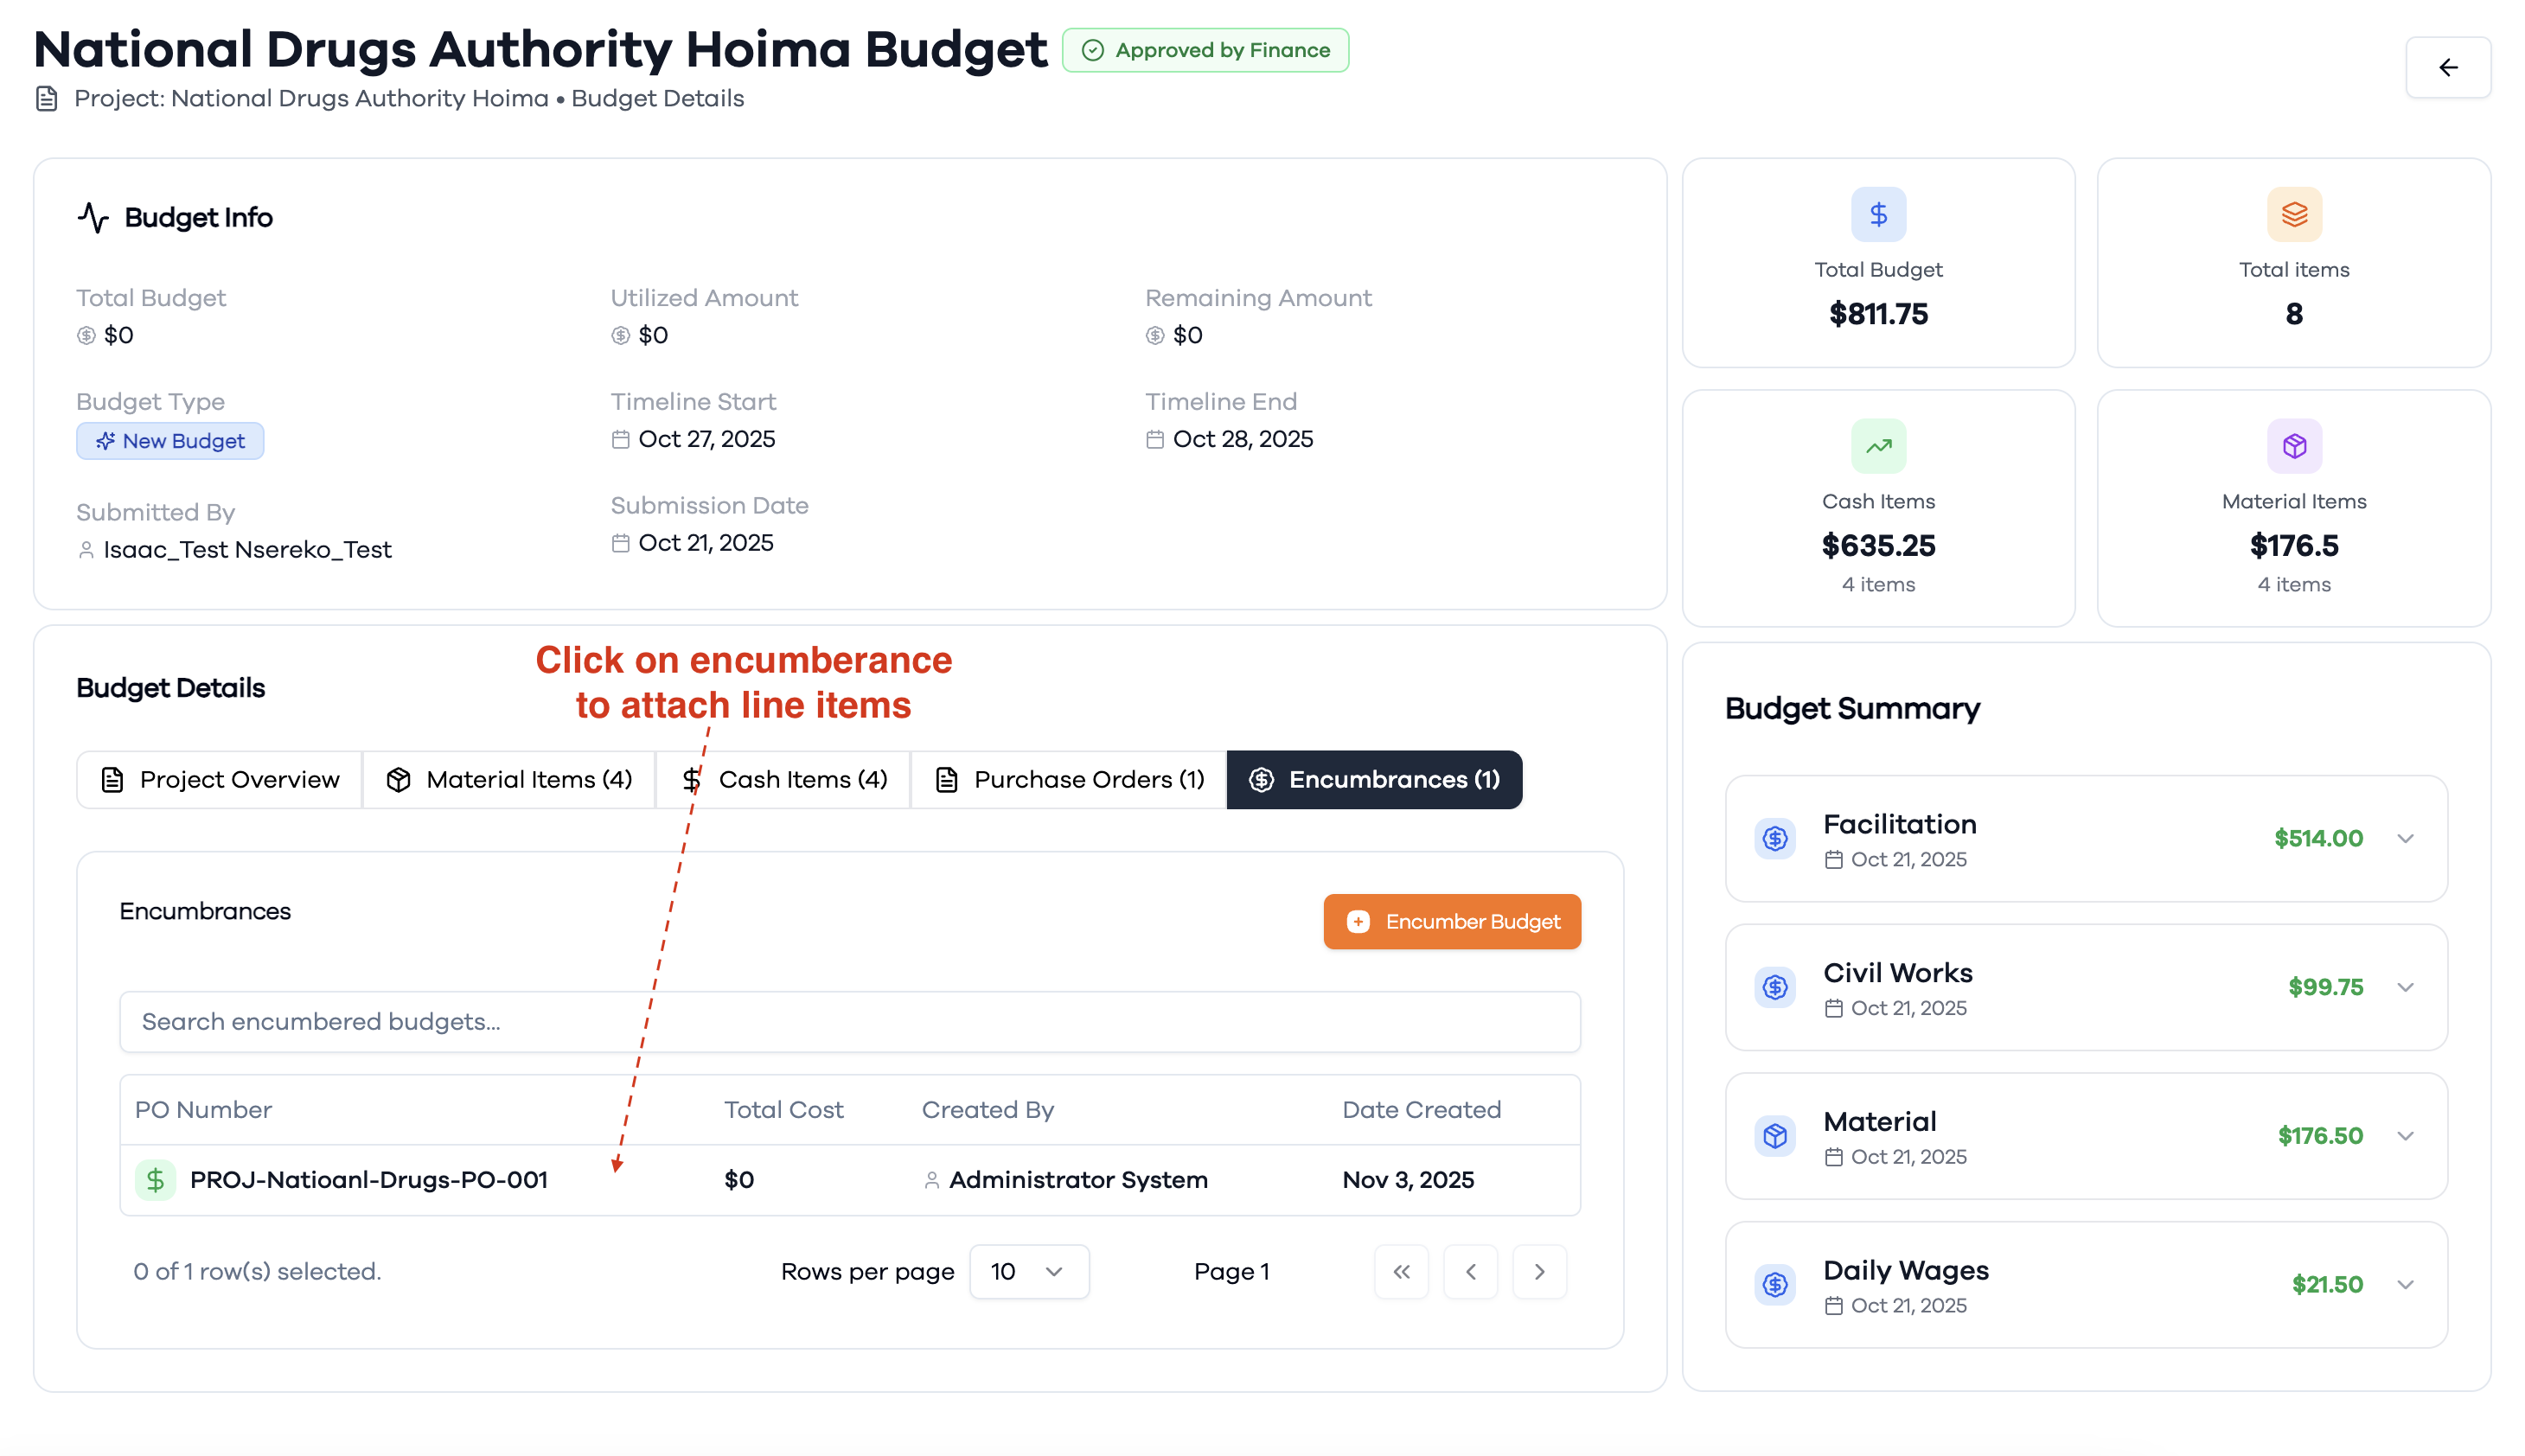Open encumbrance PROJ-Natioanl-Drugs-PO-001
The height and width of the screenshot is (1456, 2525).
369,1180
